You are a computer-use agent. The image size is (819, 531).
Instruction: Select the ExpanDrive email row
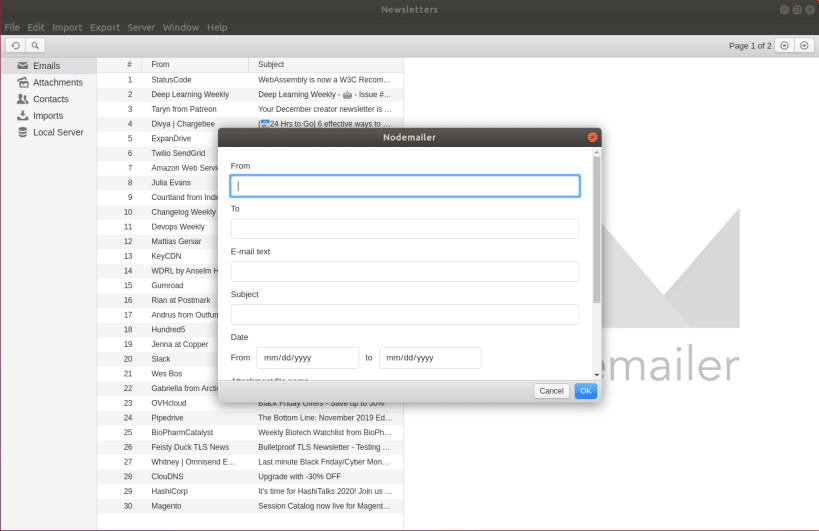(157, 138)
